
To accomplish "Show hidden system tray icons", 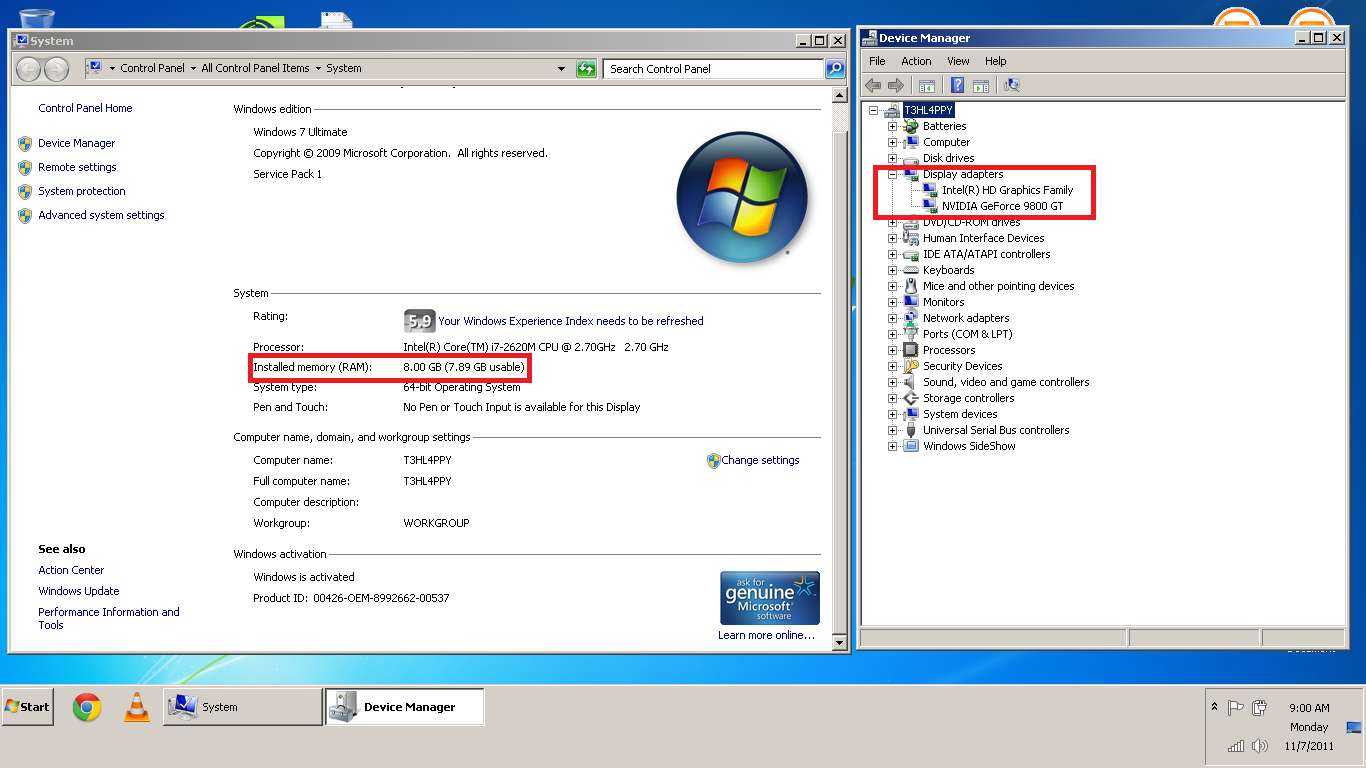I will click(1215, 707).
